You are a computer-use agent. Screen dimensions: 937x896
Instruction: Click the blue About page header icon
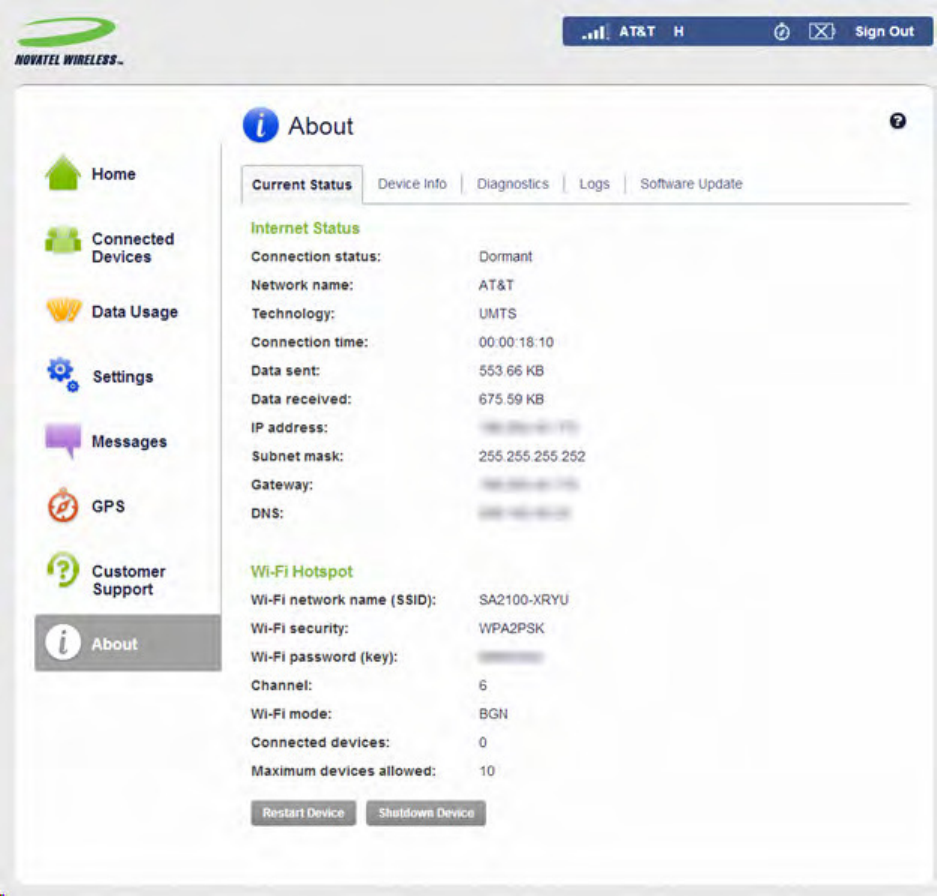(261, 125)
